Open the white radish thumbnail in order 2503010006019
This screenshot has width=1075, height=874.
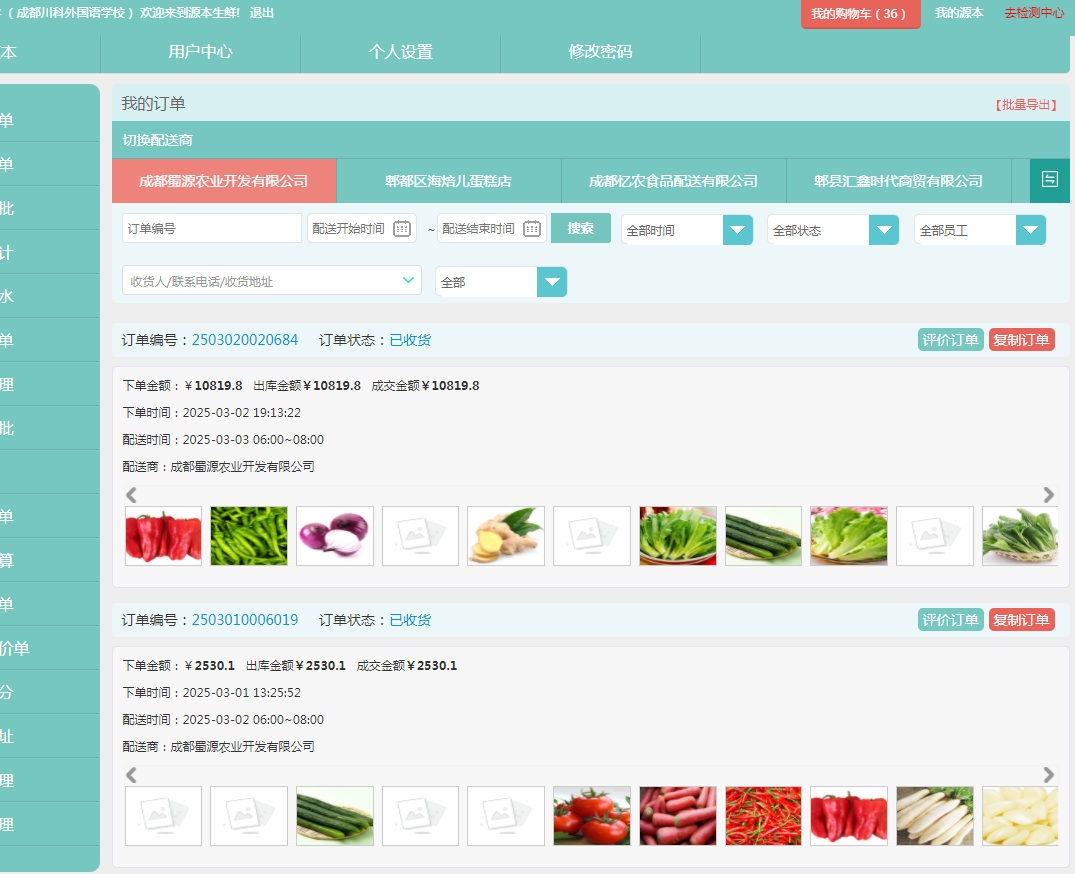click(934, 816)
